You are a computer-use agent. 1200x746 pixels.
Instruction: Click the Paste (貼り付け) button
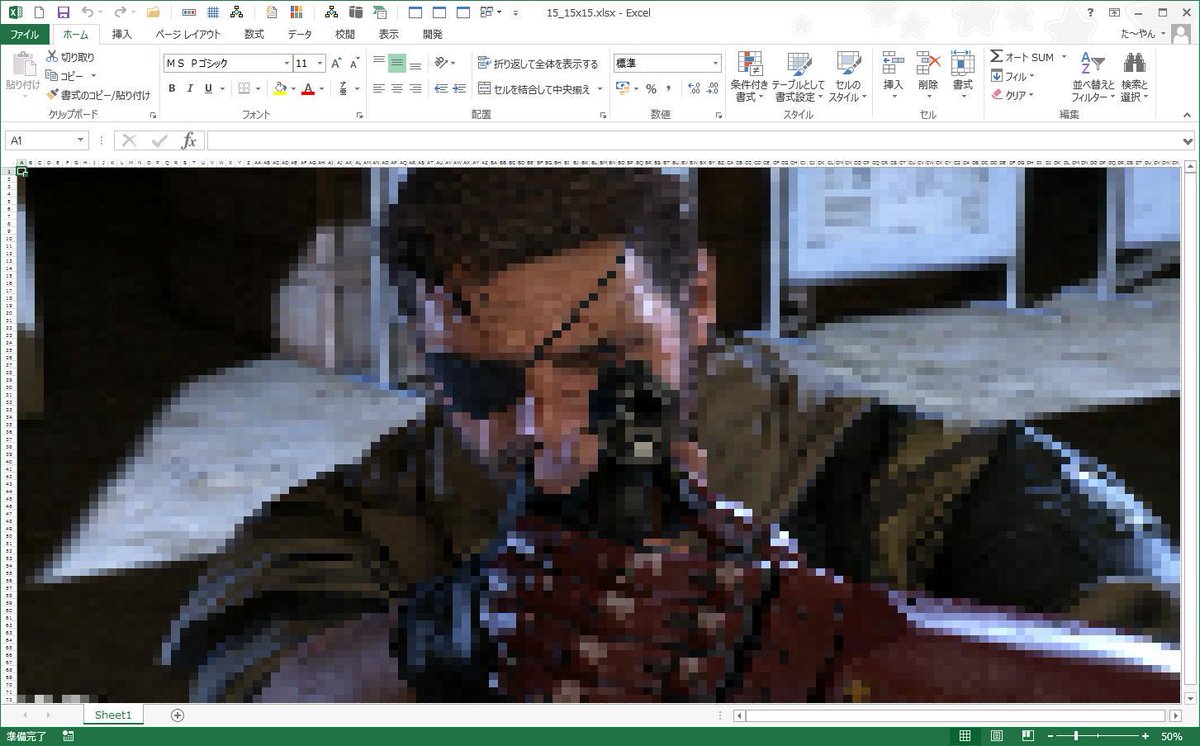point(23,73)
